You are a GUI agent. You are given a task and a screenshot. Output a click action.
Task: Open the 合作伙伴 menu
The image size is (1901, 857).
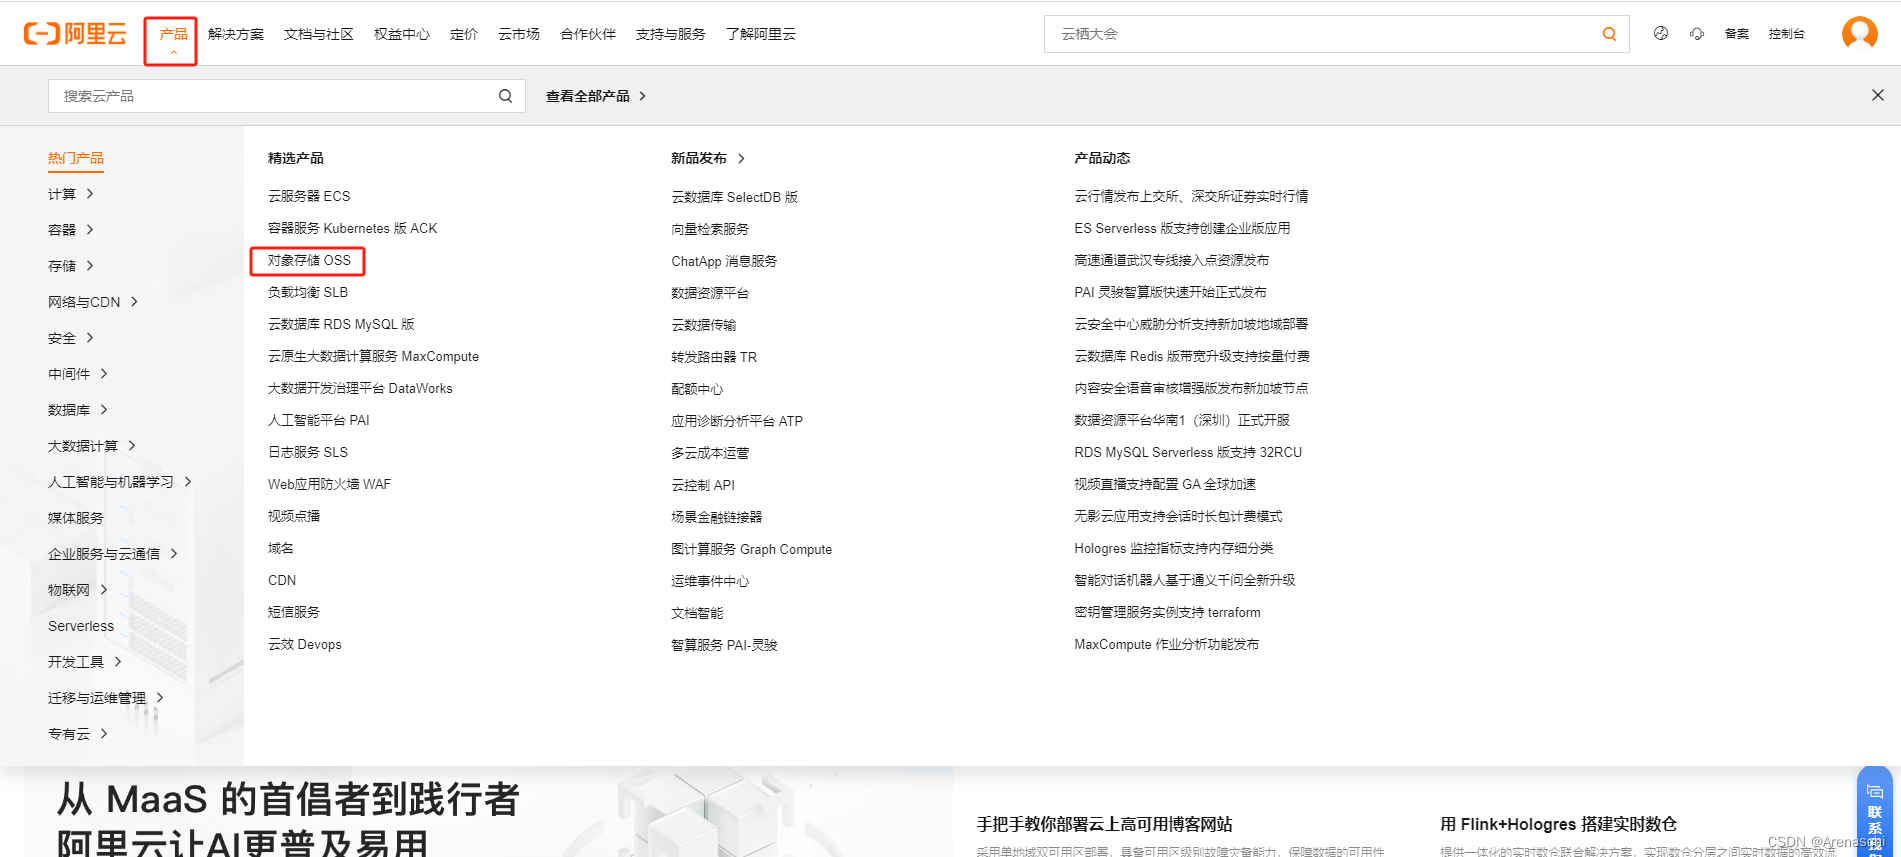588,34
